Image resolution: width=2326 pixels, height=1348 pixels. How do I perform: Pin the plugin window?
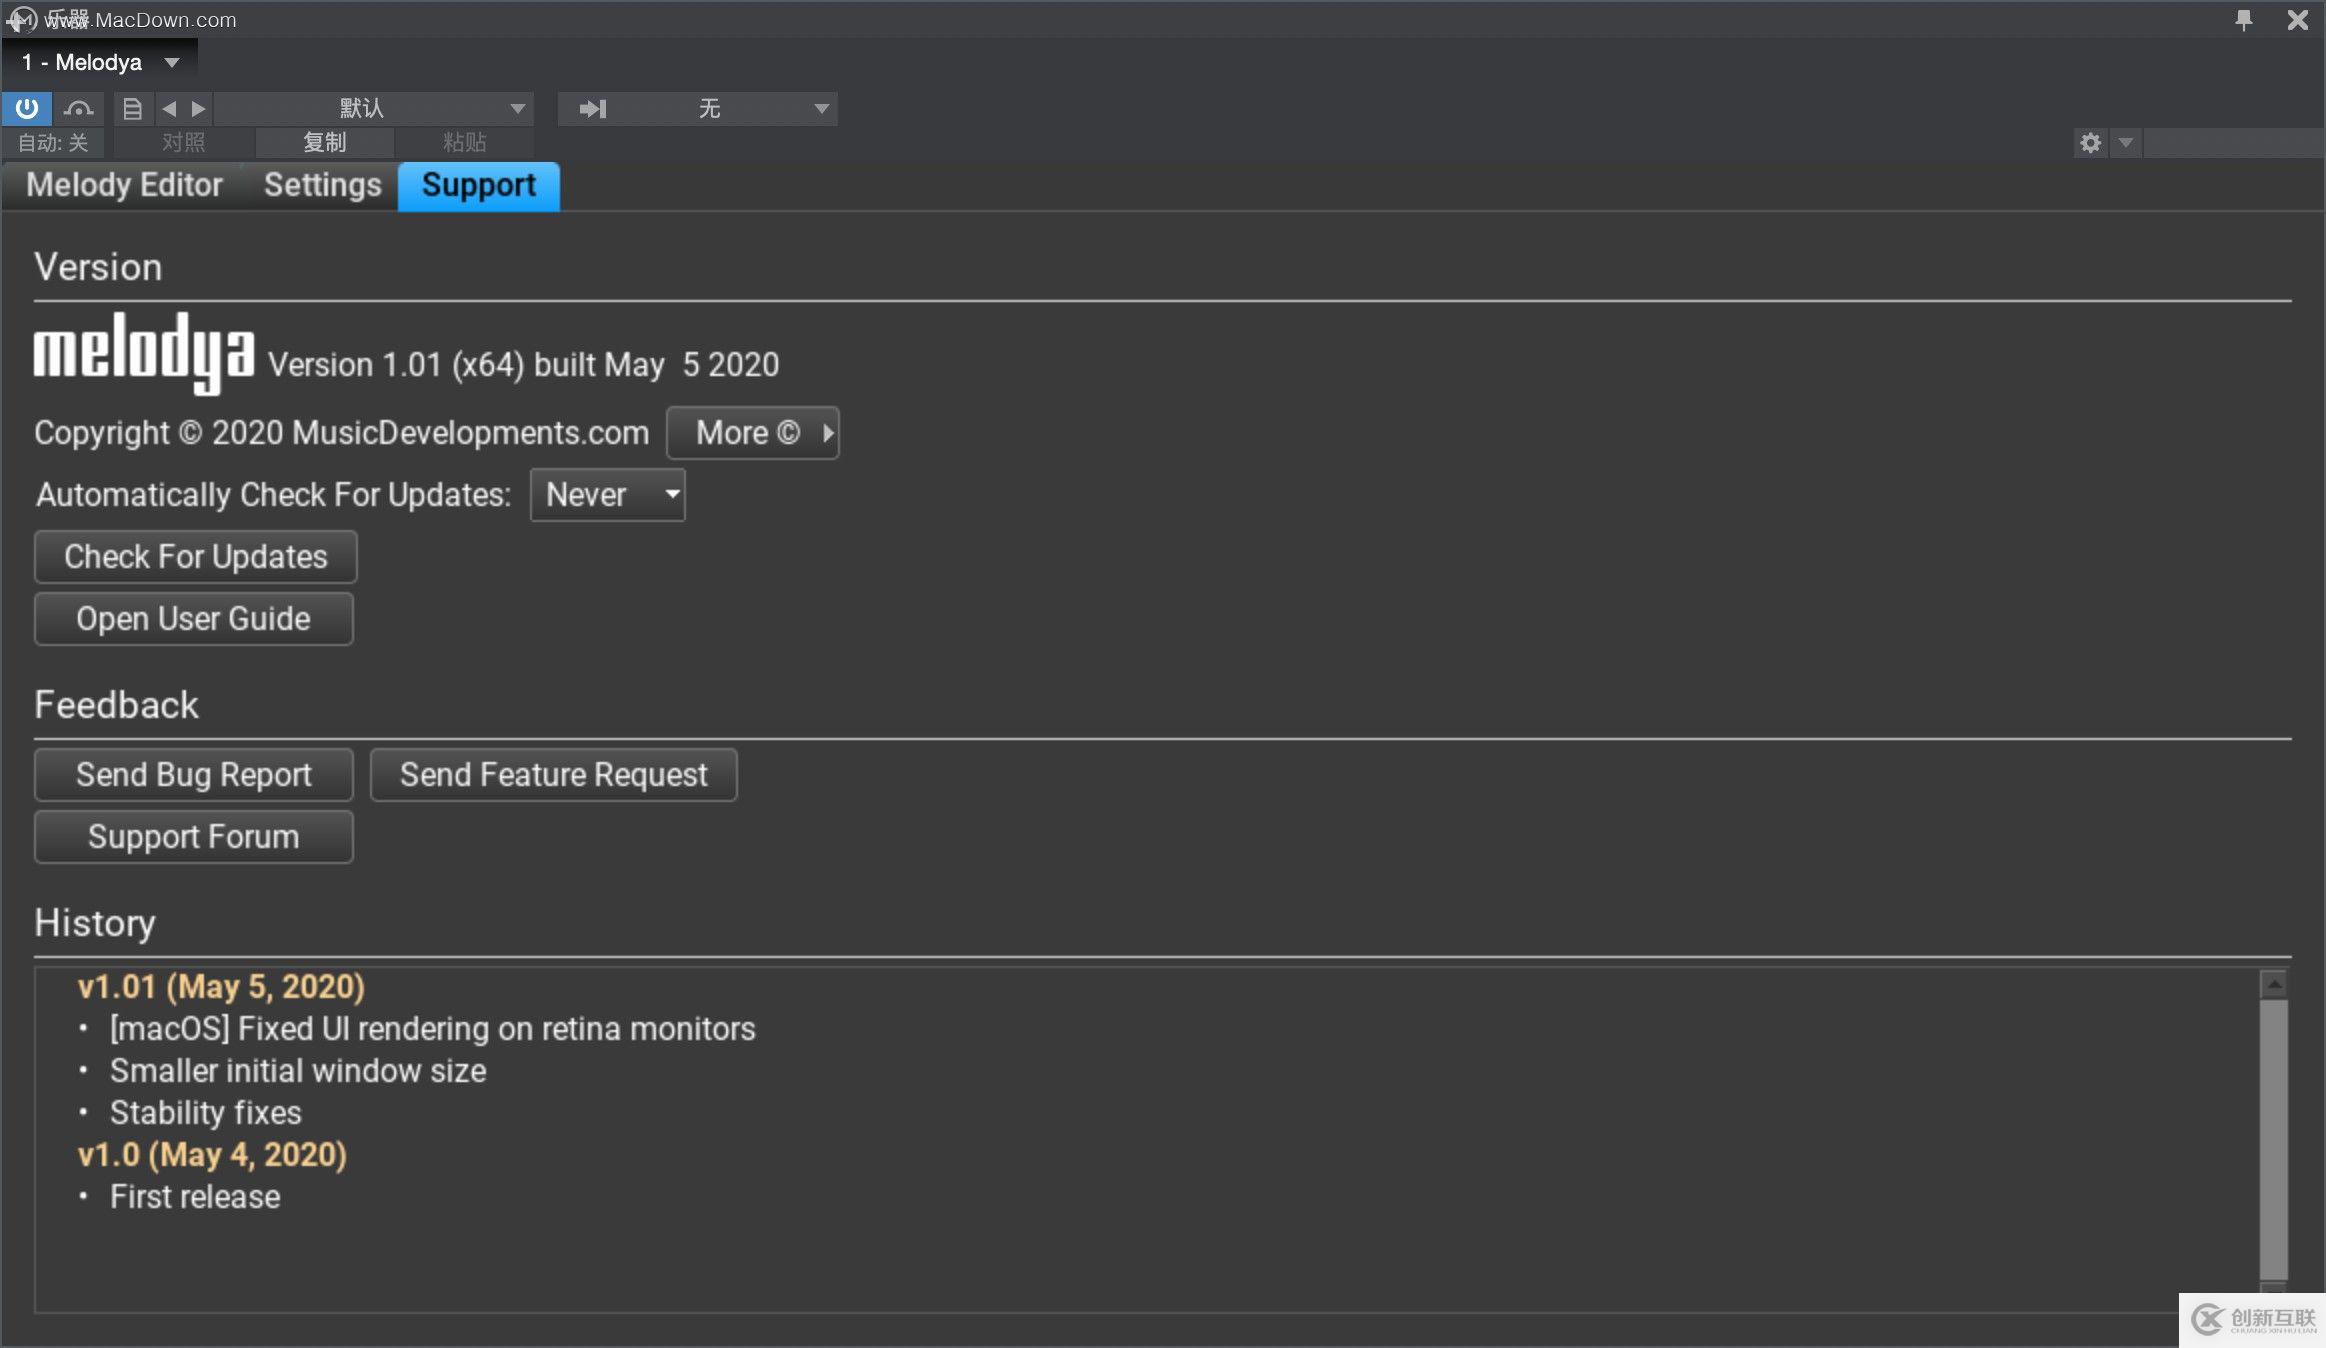click(x=2244, y=20)
